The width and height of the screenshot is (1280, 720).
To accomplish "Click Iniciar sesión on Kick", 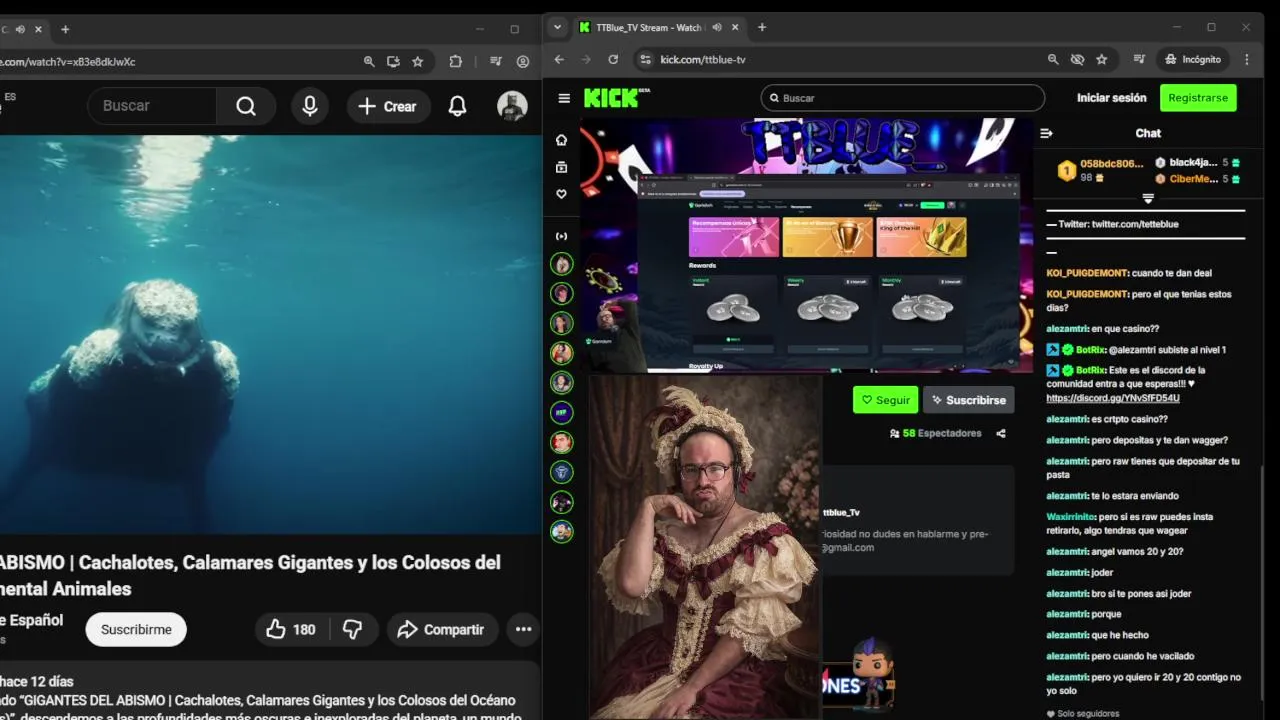I will [1111, 98].
